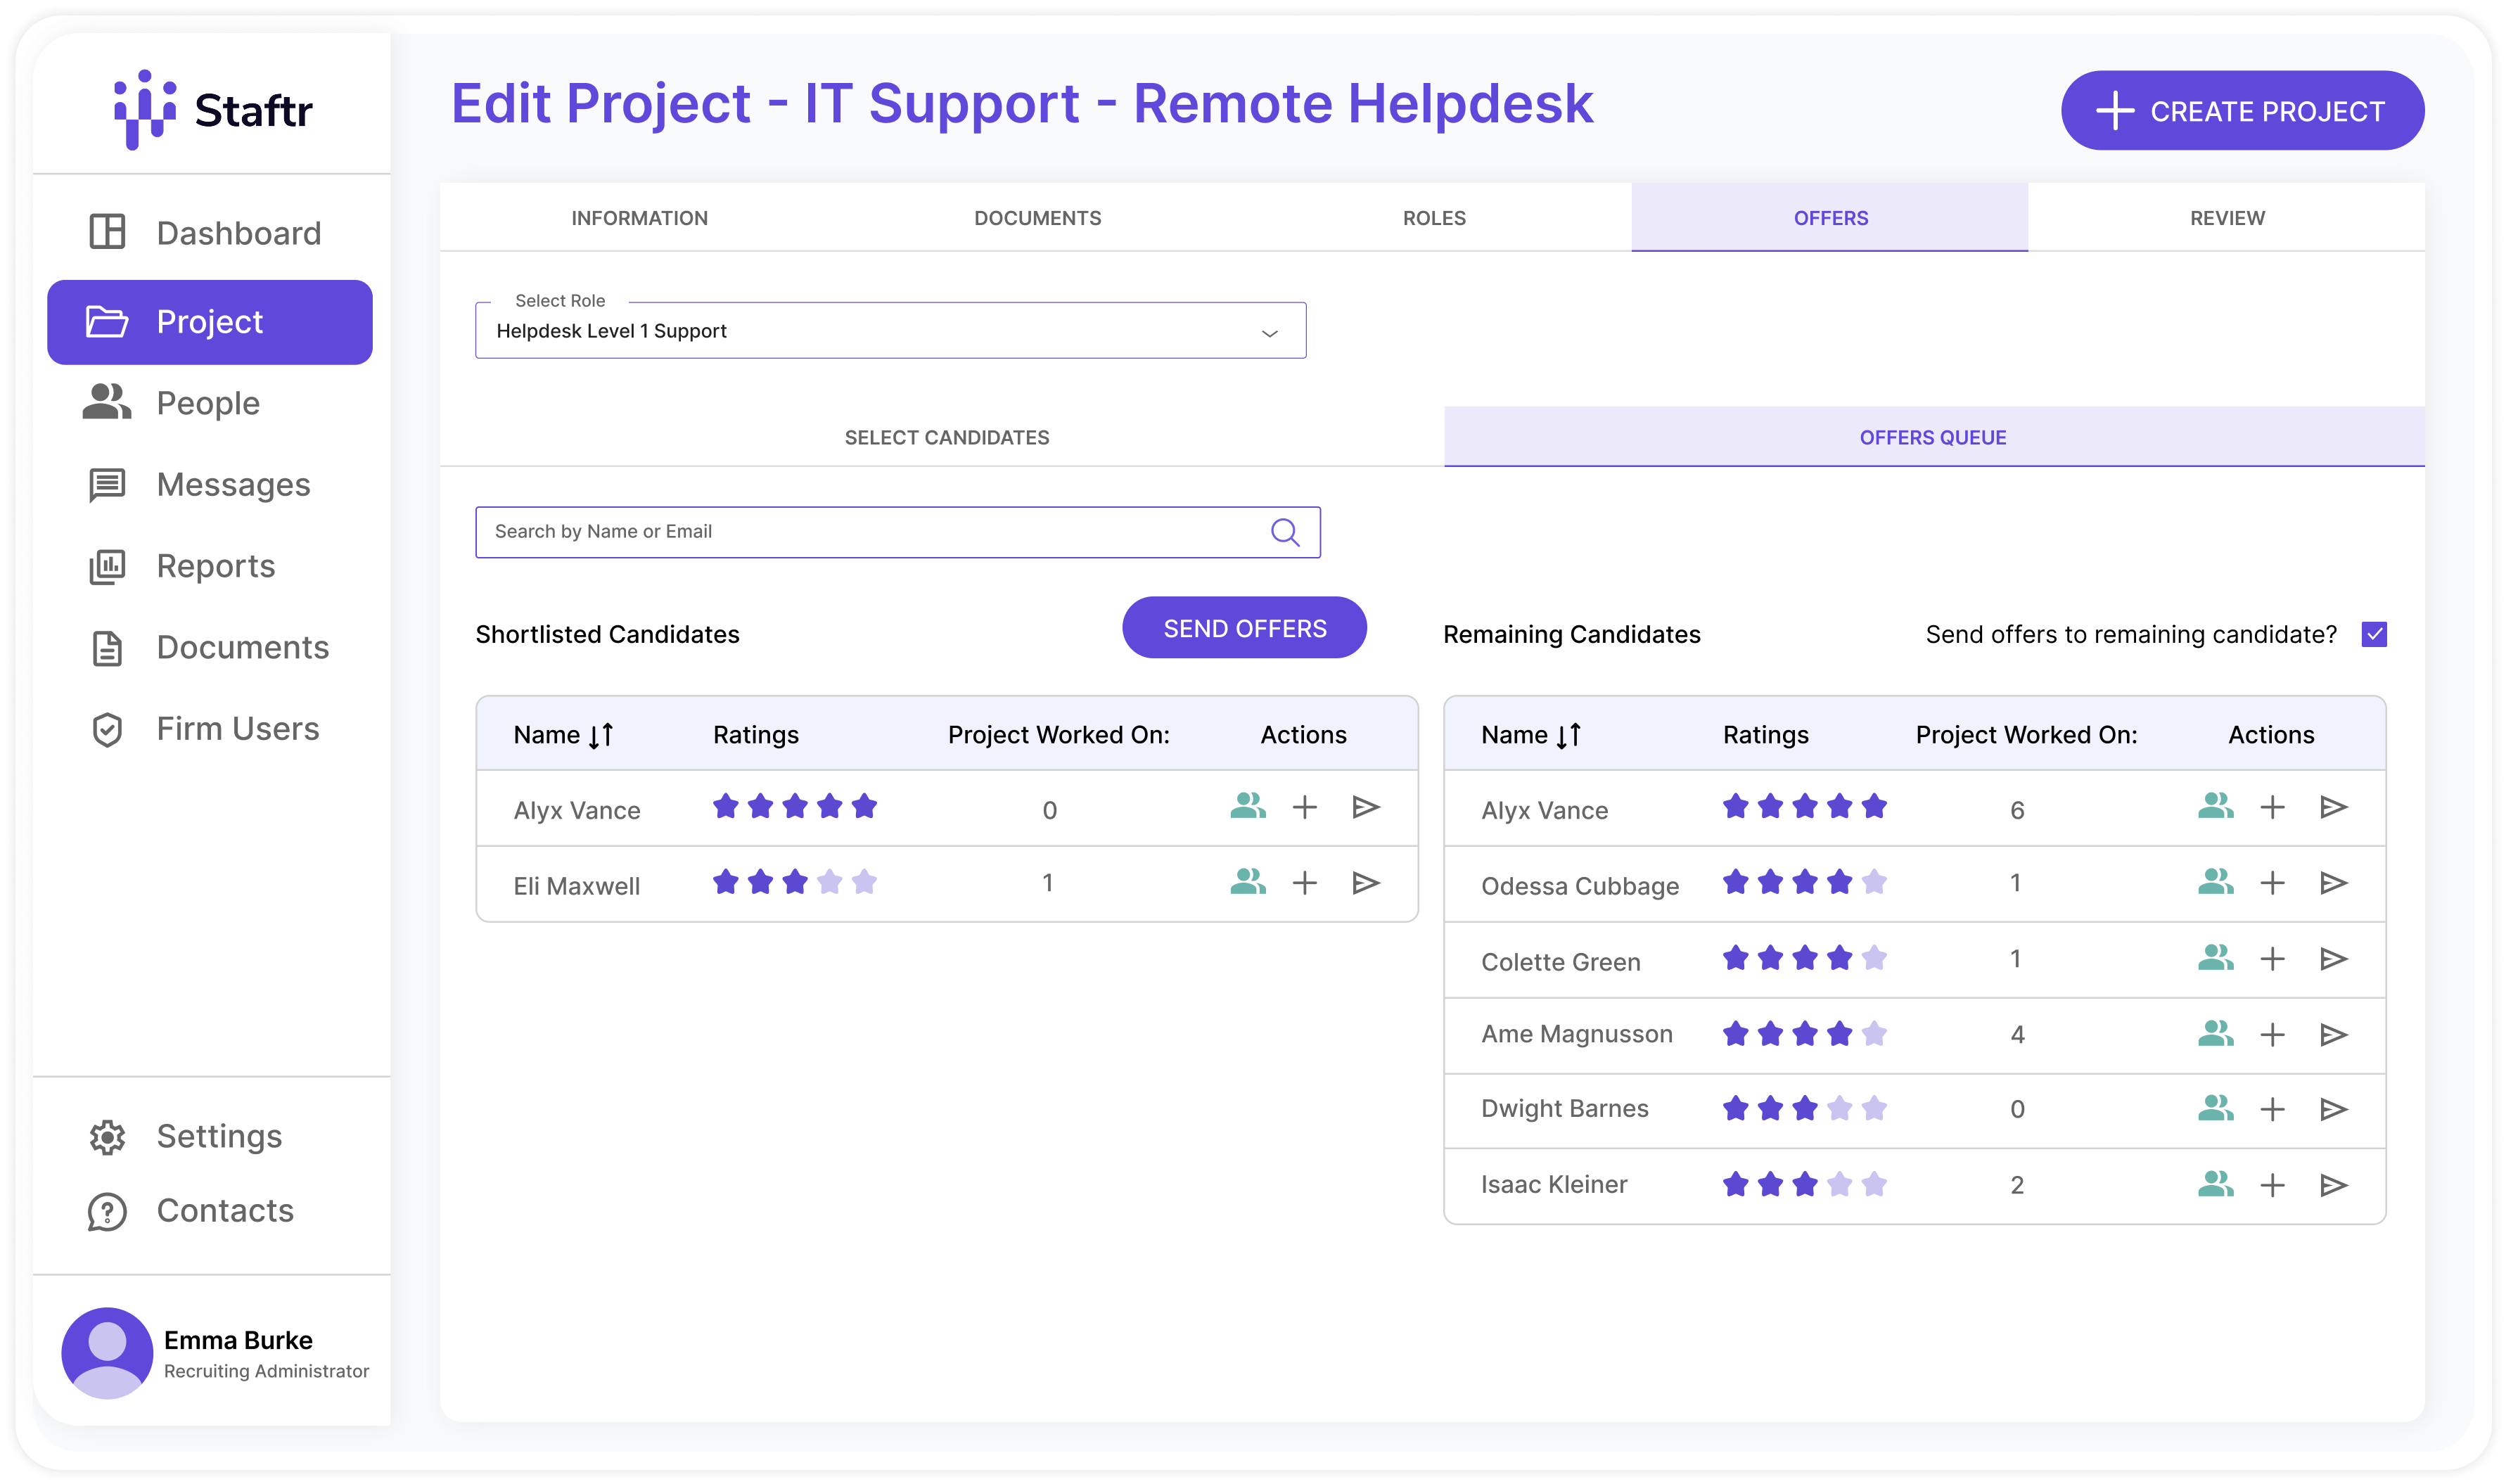
Task: Click five-star rating of Eli Maxwell
Action: (864, 883)
